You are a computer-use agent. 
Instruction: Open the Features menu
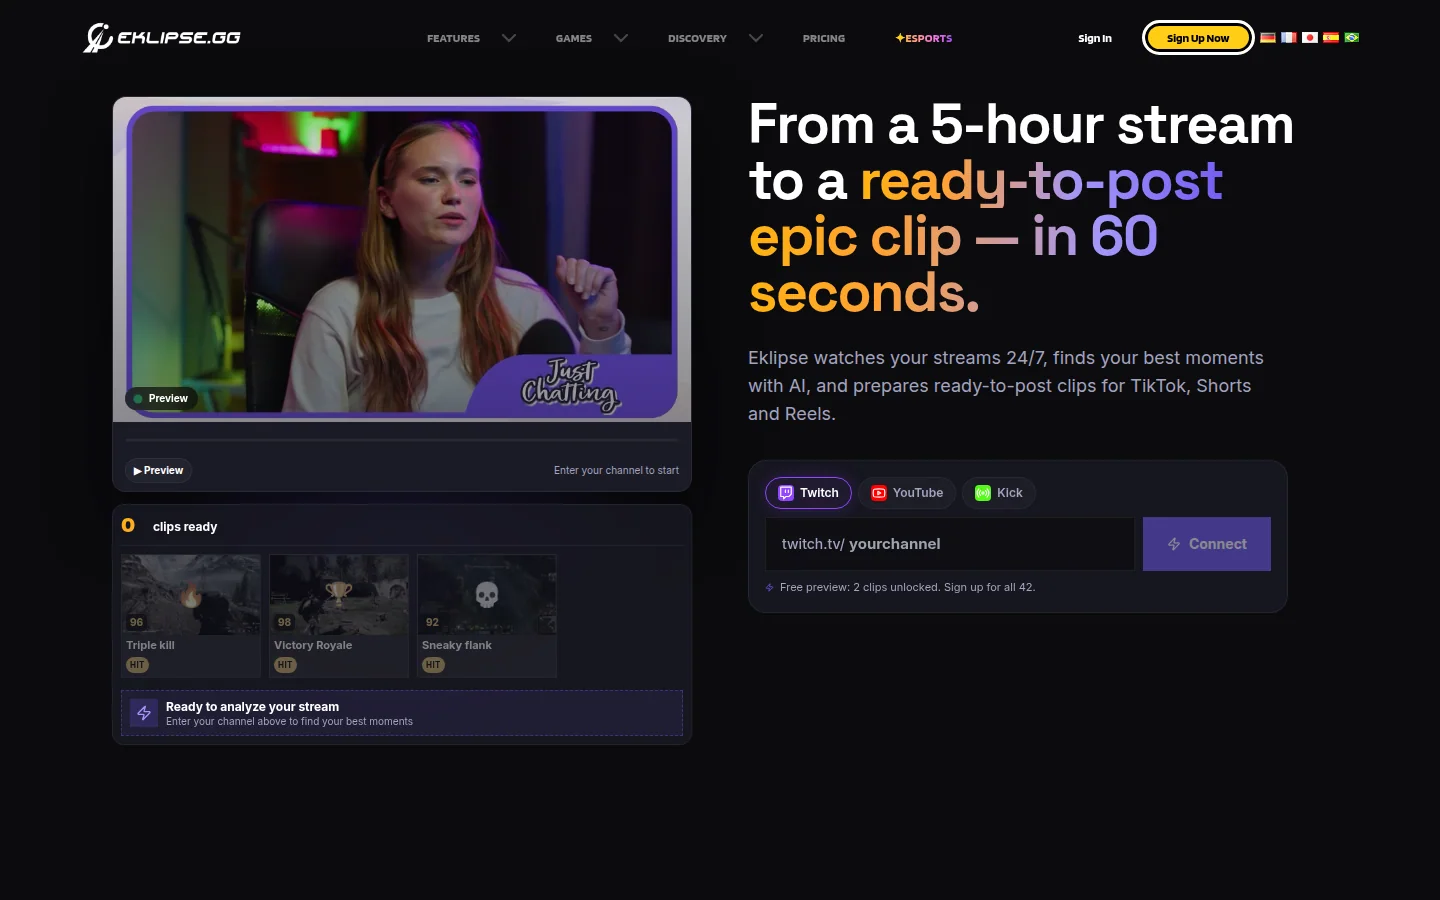(x=453, y=39)
